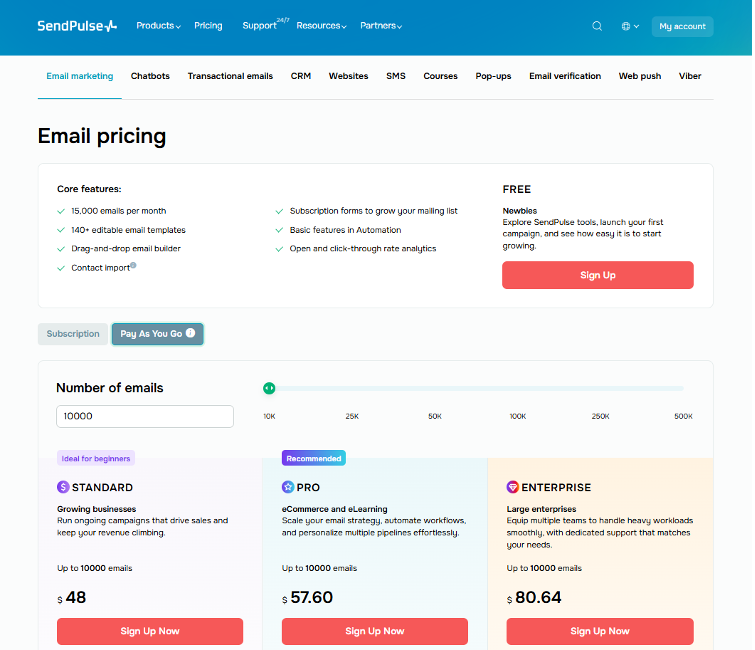Click the STANDARD price $48
The height and width of the screenshot is (650, 755).
coord(71,598)
